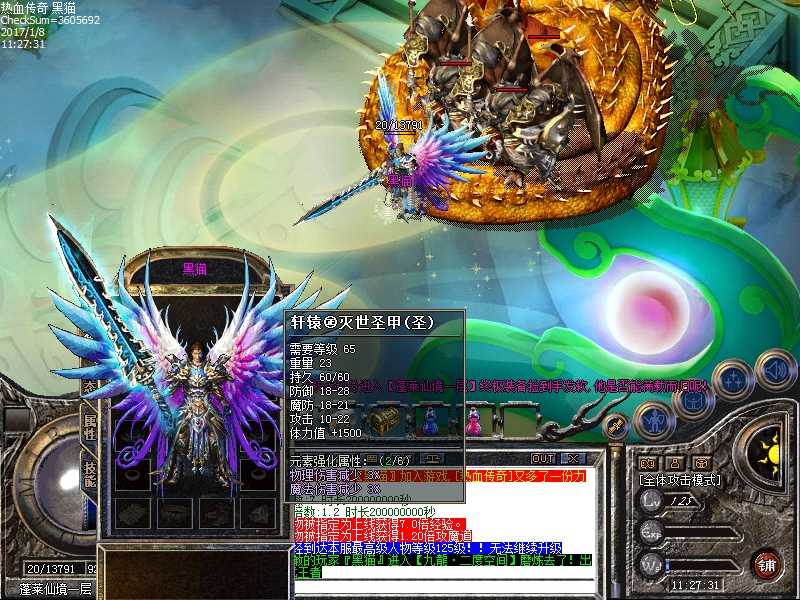Click the Lv level orb

(x=652, y=501)
